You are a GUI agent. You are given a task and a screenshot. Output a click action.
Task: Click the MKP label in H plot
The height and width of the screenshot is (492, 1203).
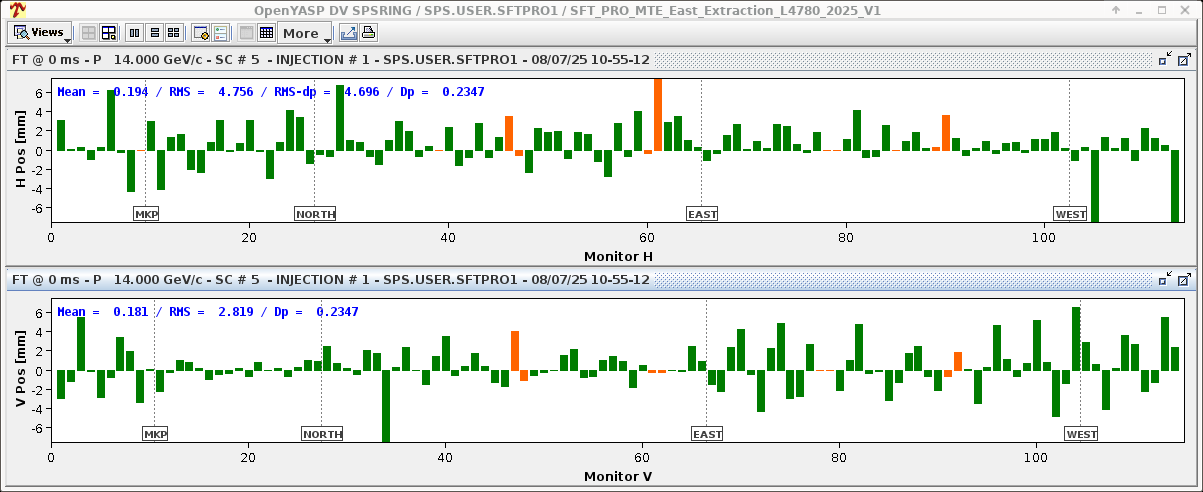pos(146,214)
